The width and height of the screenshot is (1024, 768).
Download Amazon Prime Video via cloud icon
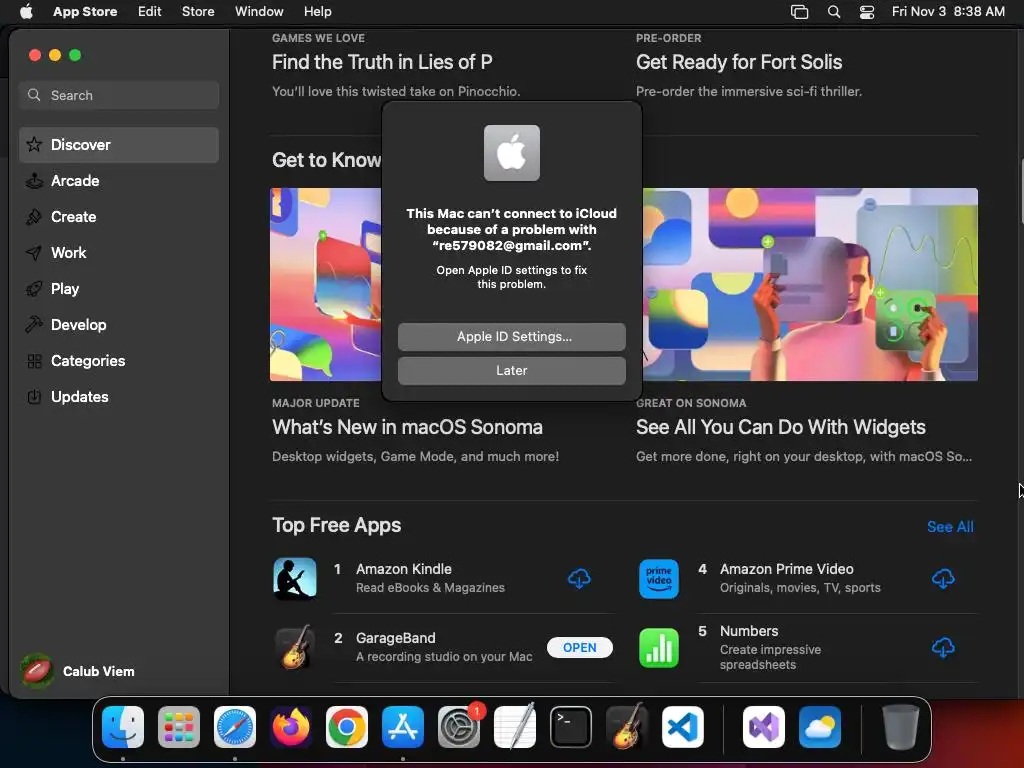[943, 579]
